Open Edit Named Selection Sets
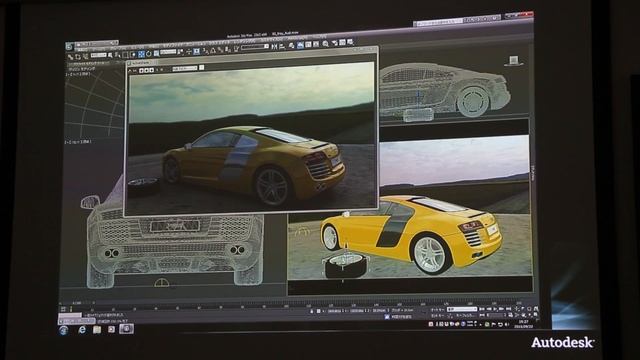This screenshot has width=640, height=360. [x=236, y=49]
